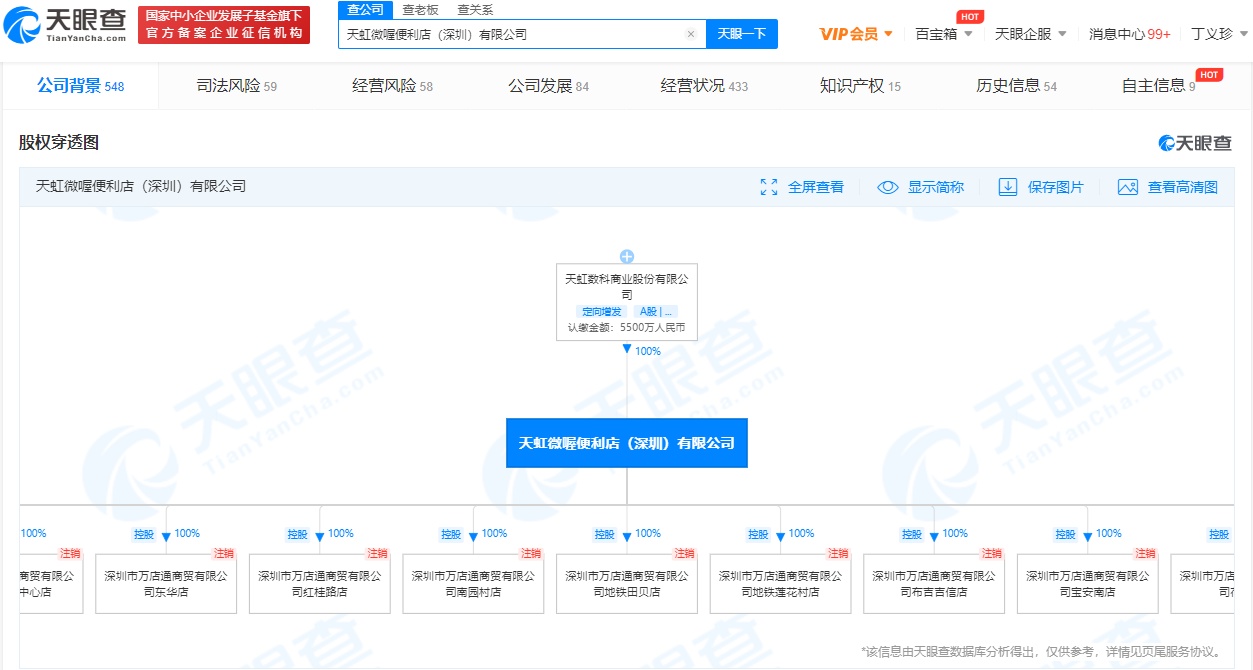Select the 查老板 search tab
The width and height of the screenshot is (1253, 670).
(420, 10)
